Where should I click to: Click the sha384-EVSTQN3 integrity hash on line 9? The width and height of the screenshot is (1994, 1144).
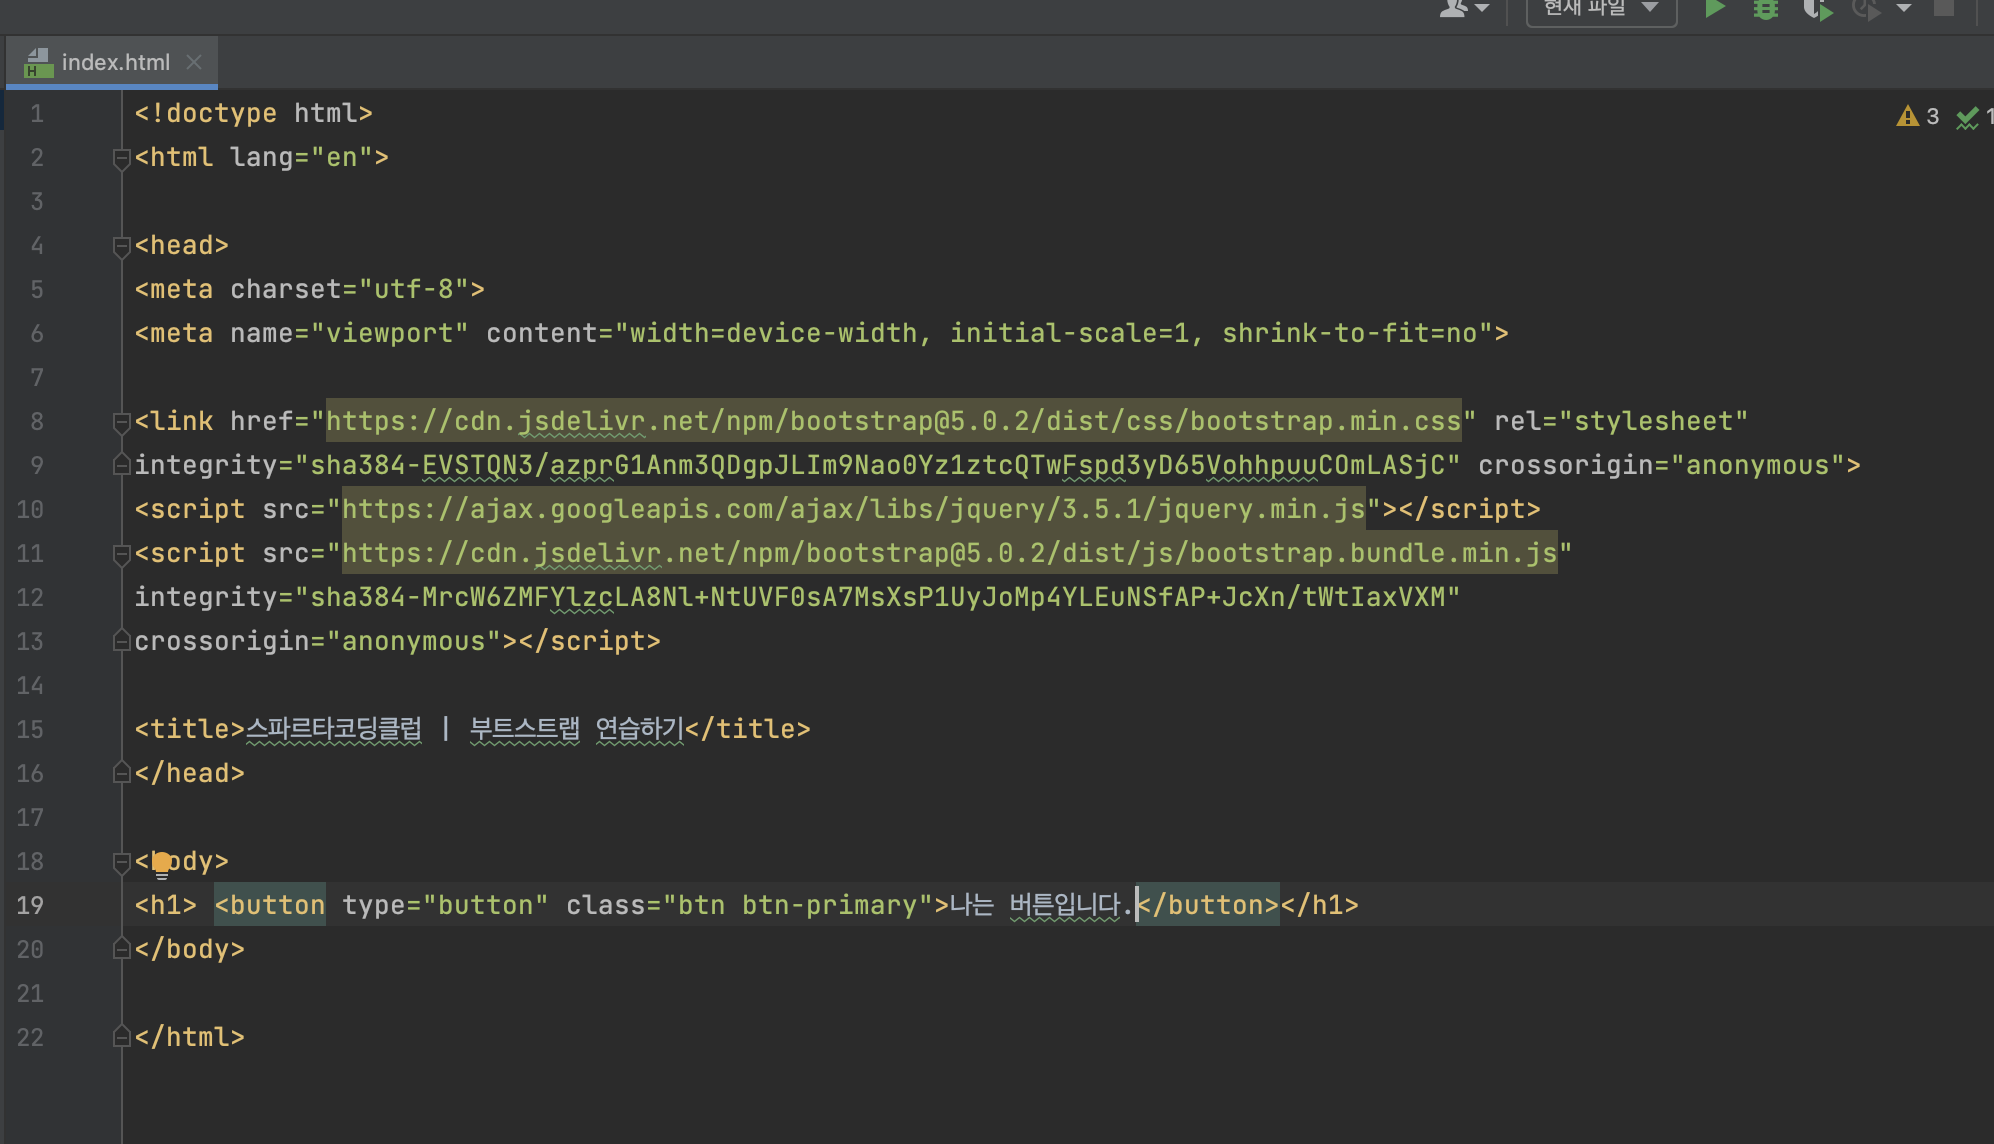point(878,465)
